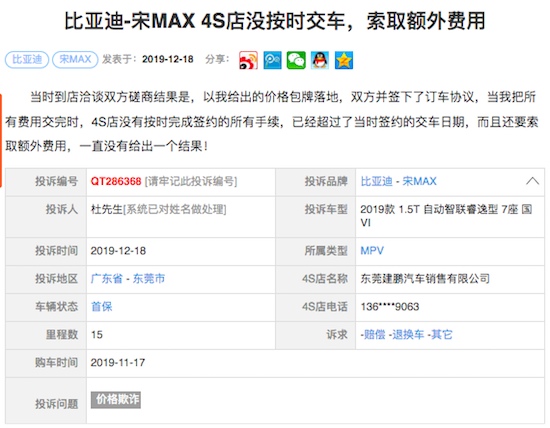Screen dimensions: 550x428
Task: Click 宋MAX link in complaint brand row
Action: [419, 181]
